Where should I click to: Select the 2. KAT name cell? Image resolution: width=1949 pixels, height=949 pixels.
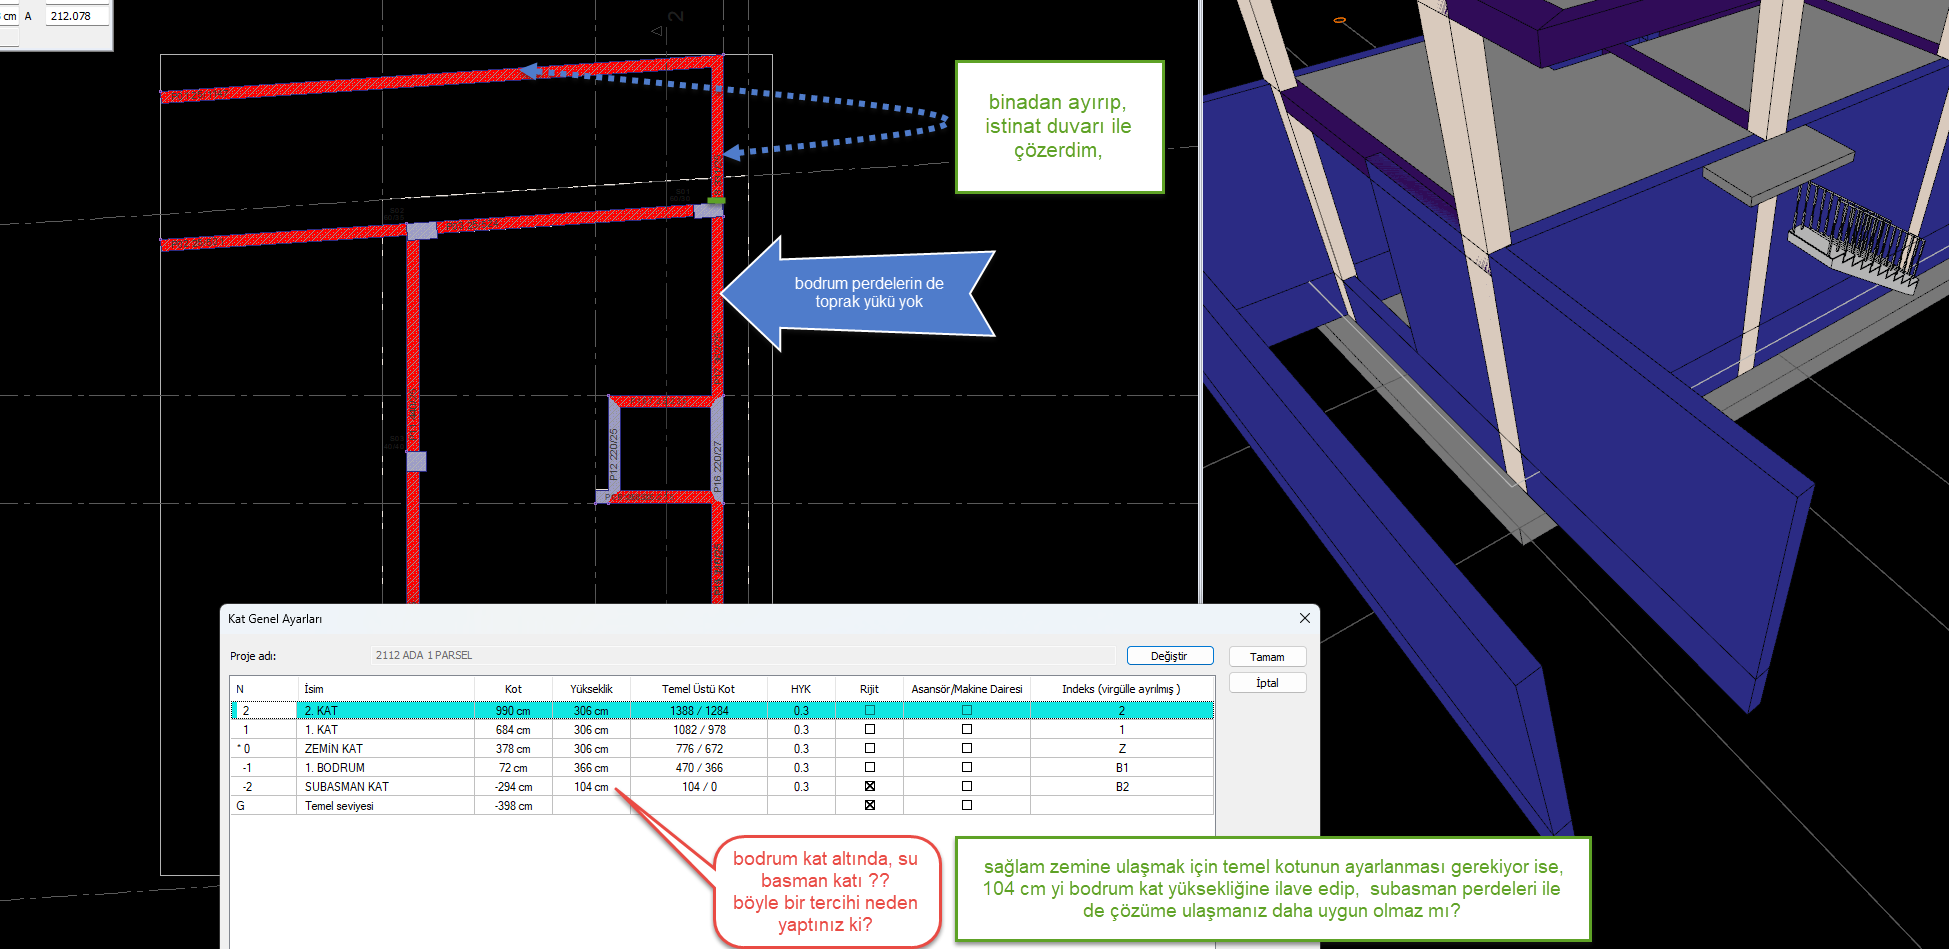pos(385,711)
